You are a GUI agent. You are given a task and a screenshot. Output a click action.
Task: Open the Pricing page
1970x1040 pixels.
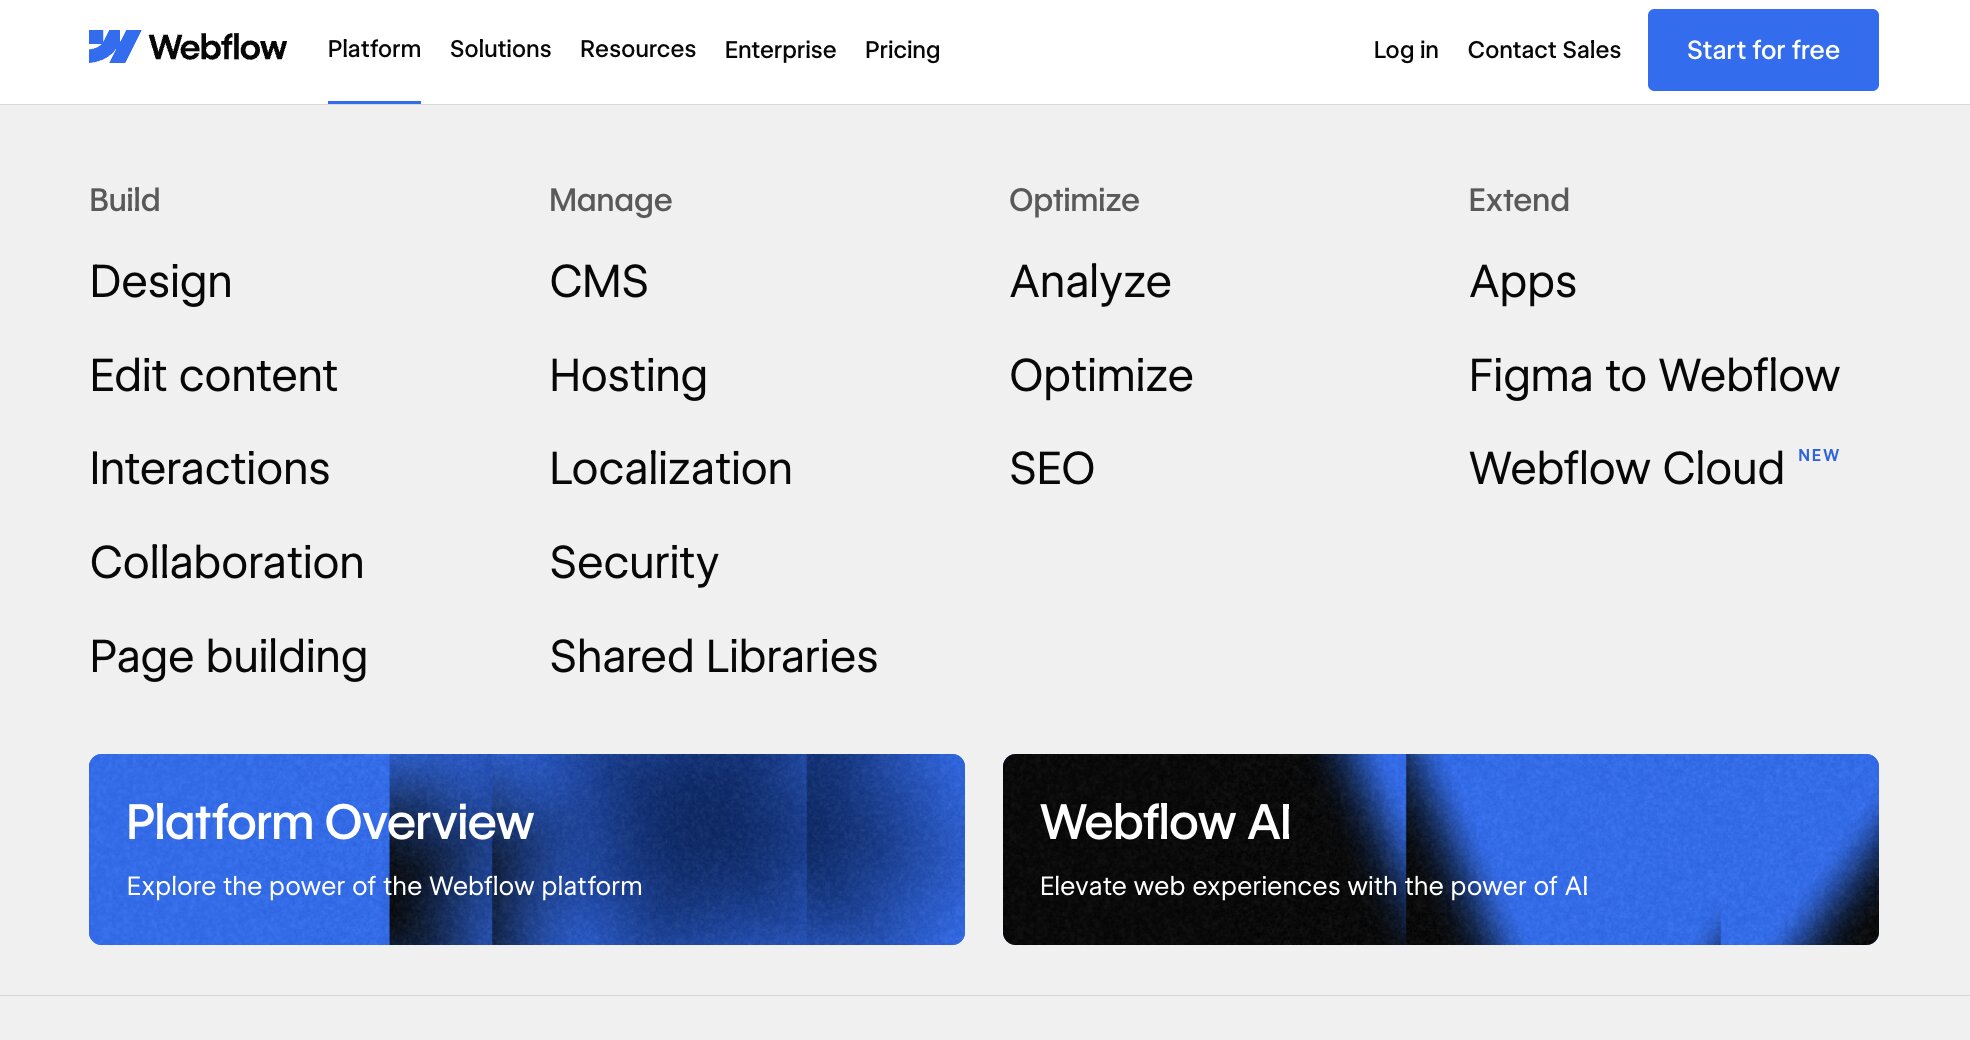click(902, 50)
